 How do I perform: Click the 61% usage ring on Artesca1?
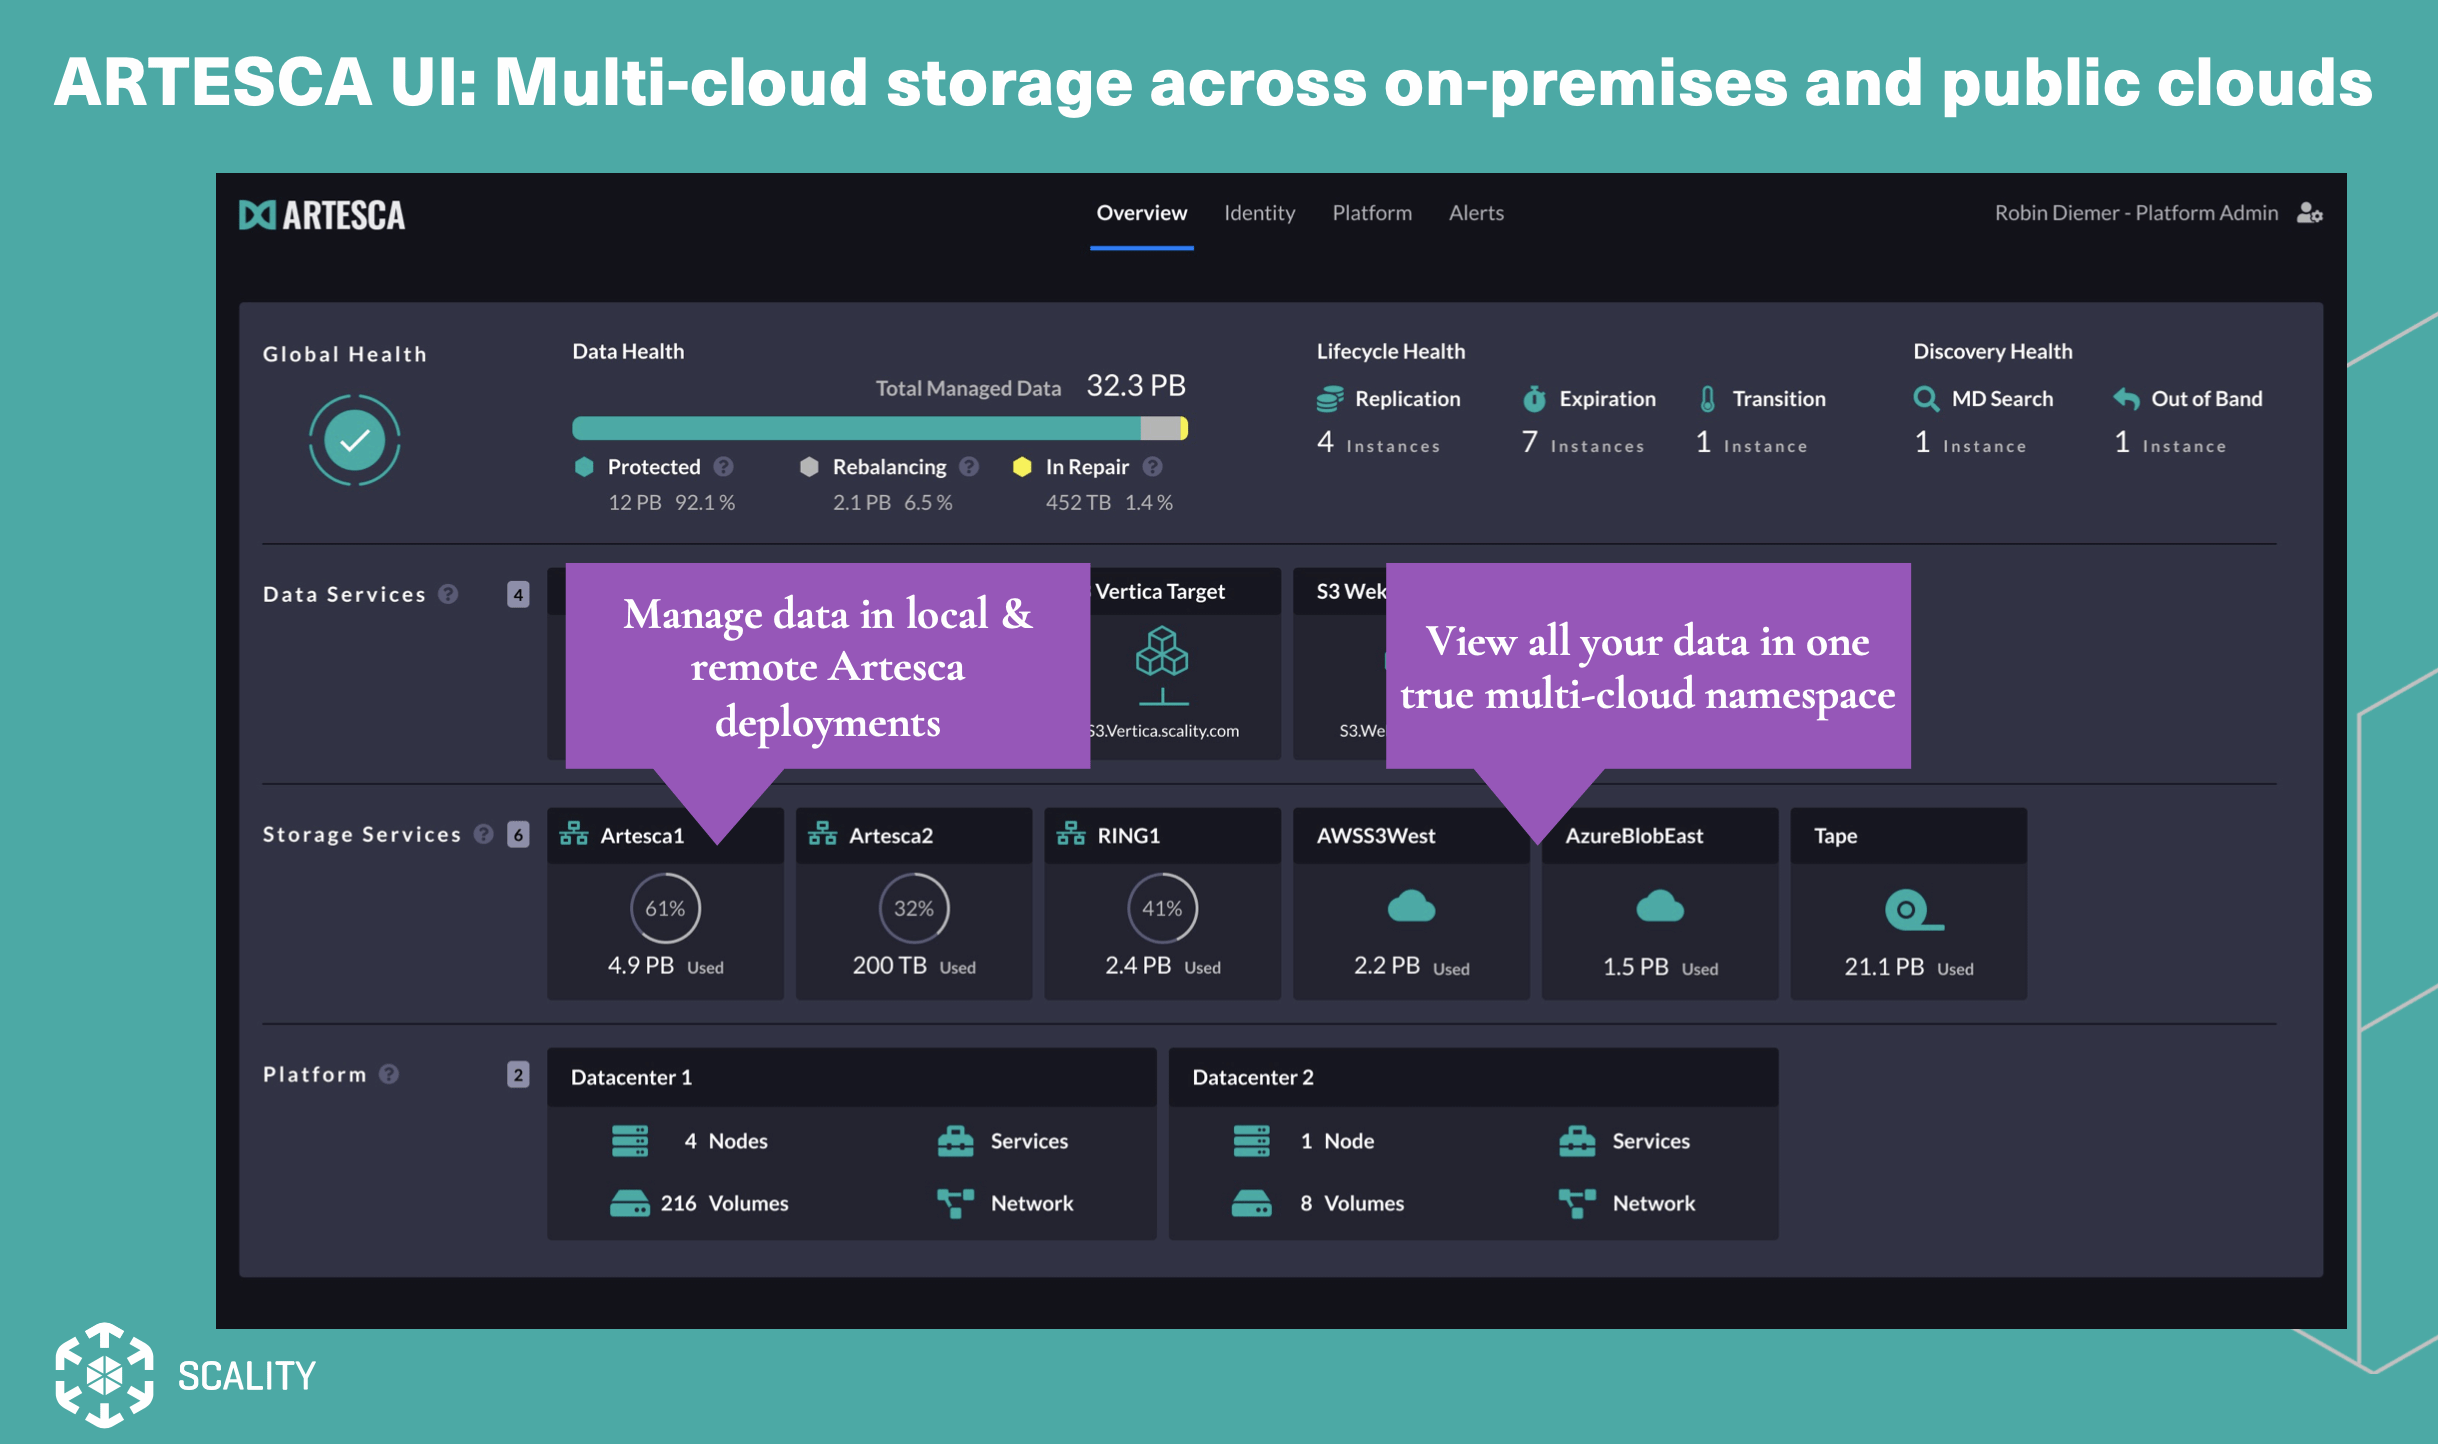(665, 908)
